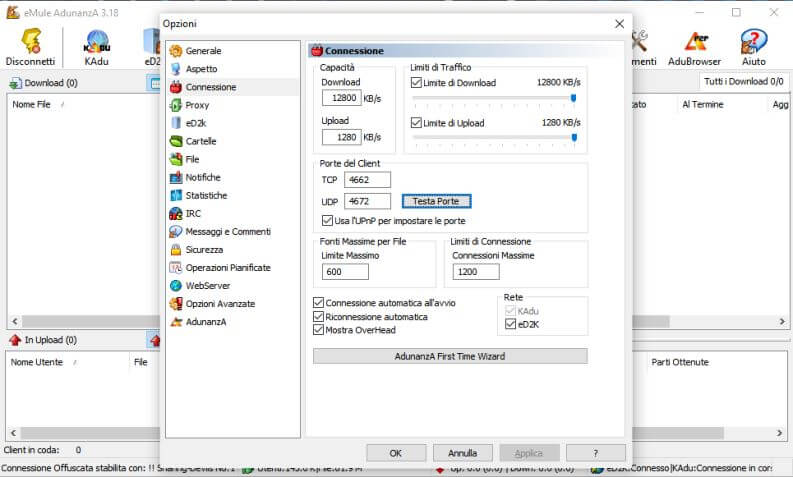
Task: Click the Fonti Massime Limite Massimo field
Action: coord(345,272)
